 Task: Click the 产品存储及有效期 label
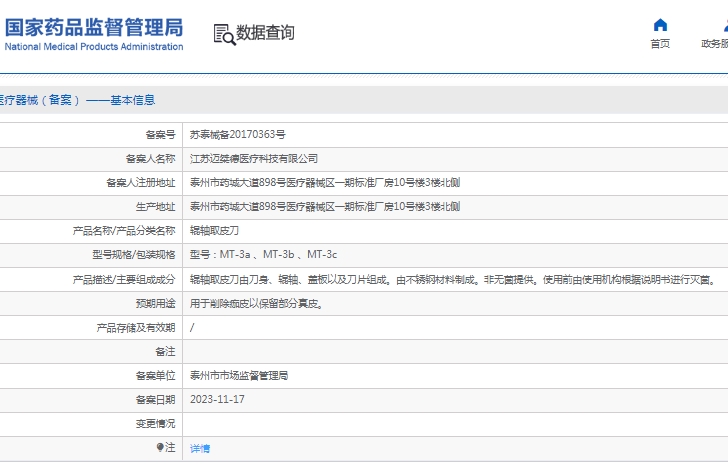pyautogui.click(x=136, y=328)
